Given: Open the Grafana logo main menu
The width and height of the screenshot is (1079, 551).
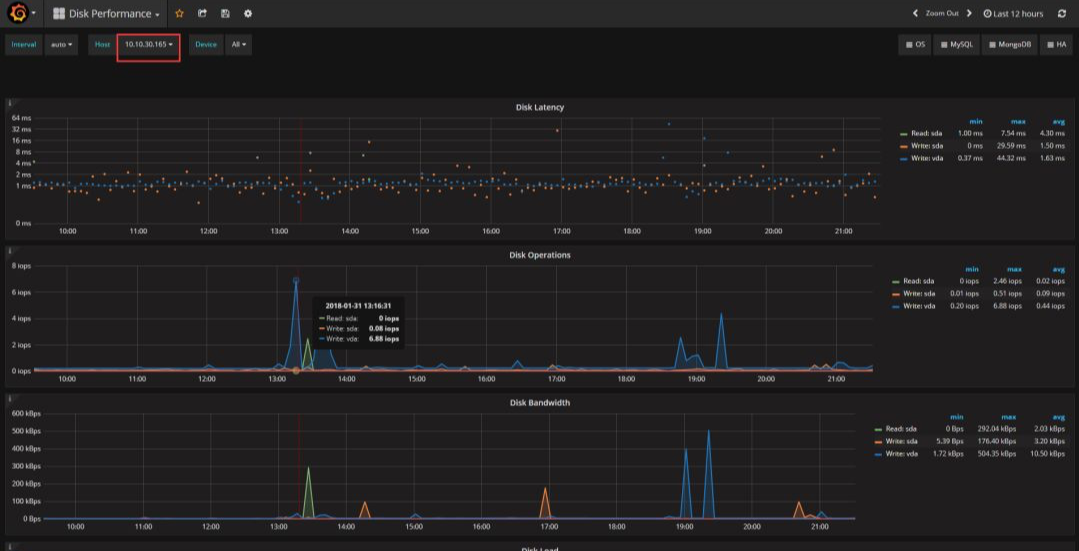Looking at the screenshot, I should [x=21, y=13].
